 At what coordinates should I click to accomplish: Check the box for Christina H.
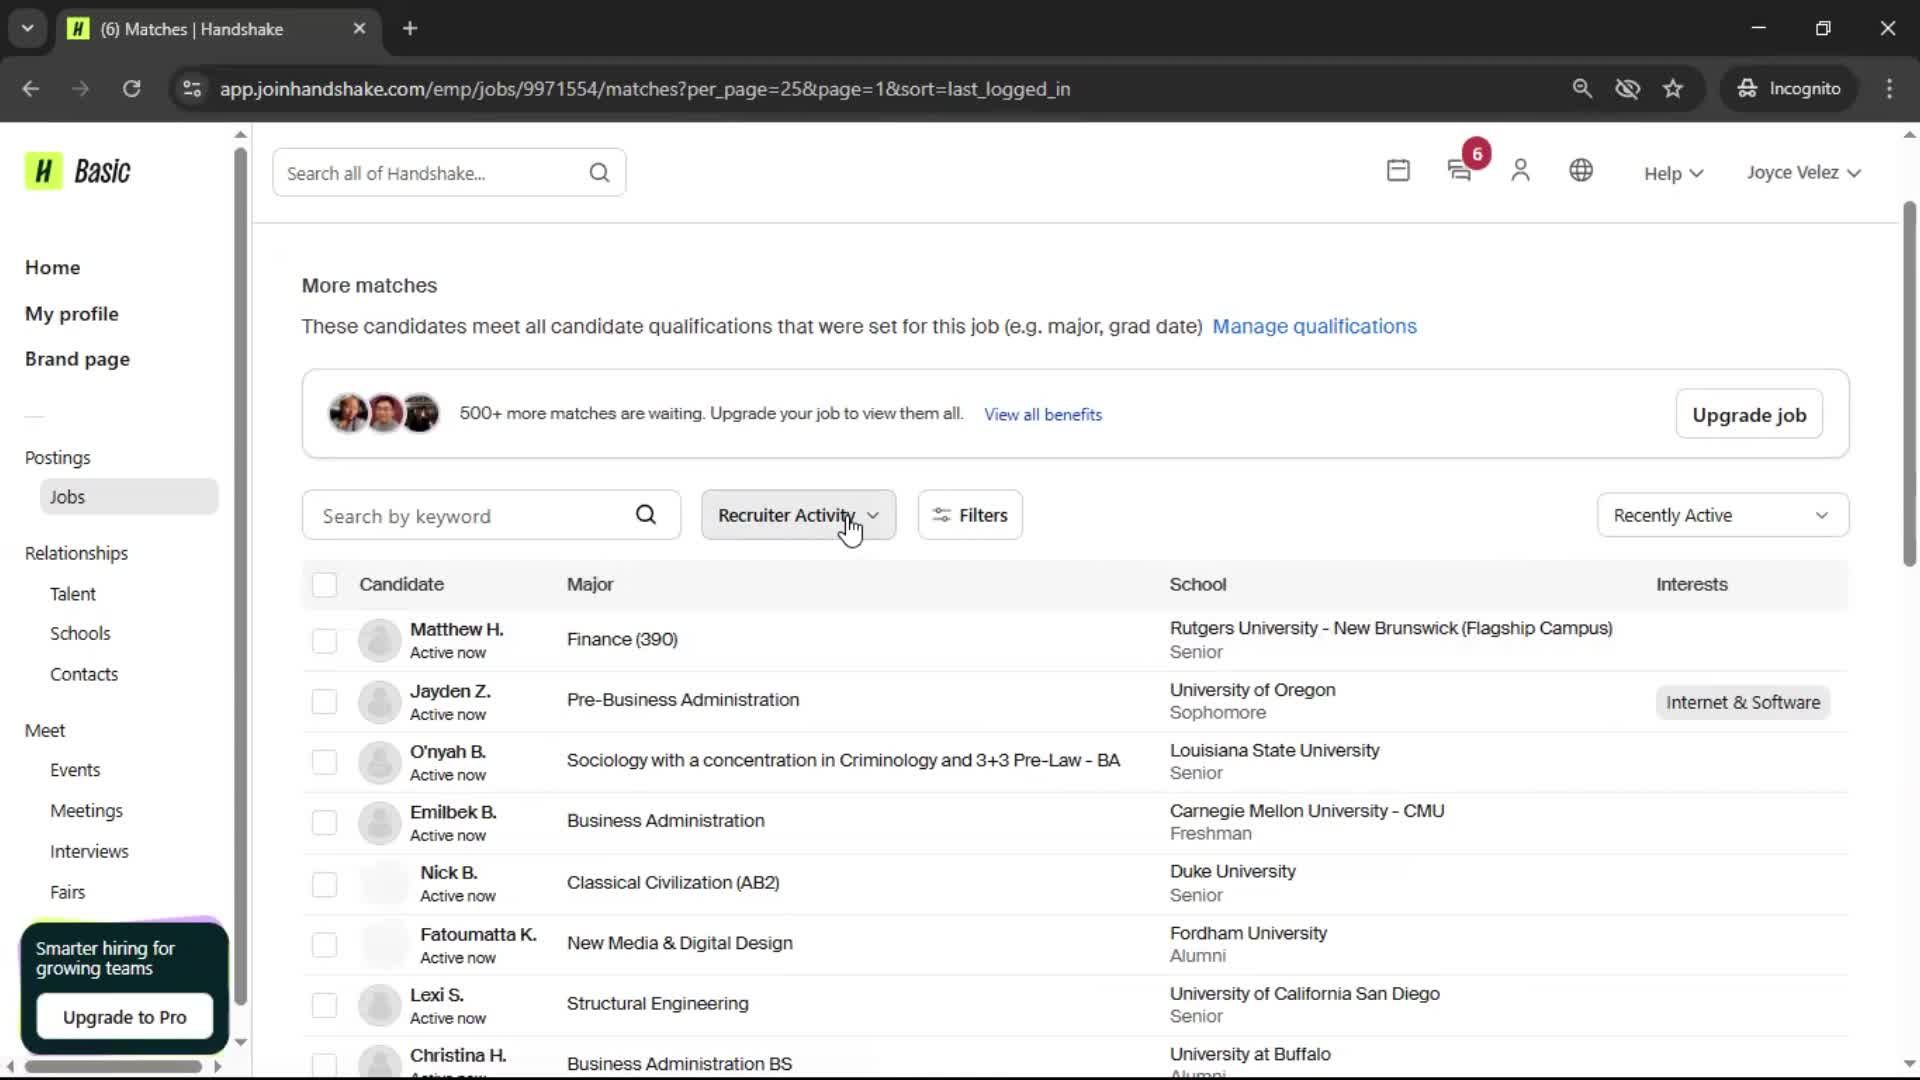[x=324, y=1065]
